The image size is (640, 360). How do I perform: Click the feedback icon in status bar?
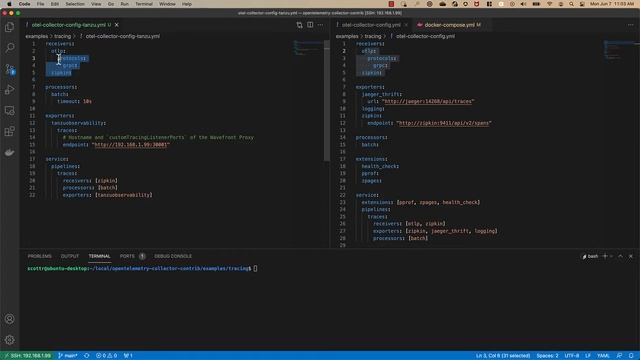coord(619,356)
